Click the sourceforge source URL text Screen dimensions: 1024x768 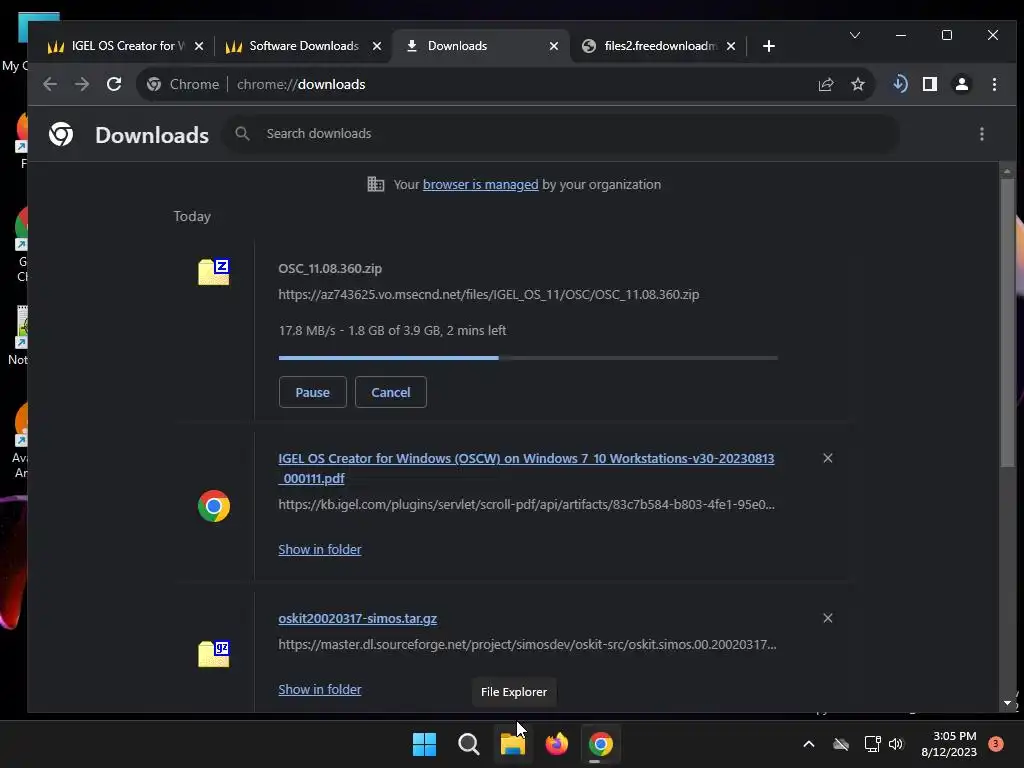(527, 645)
